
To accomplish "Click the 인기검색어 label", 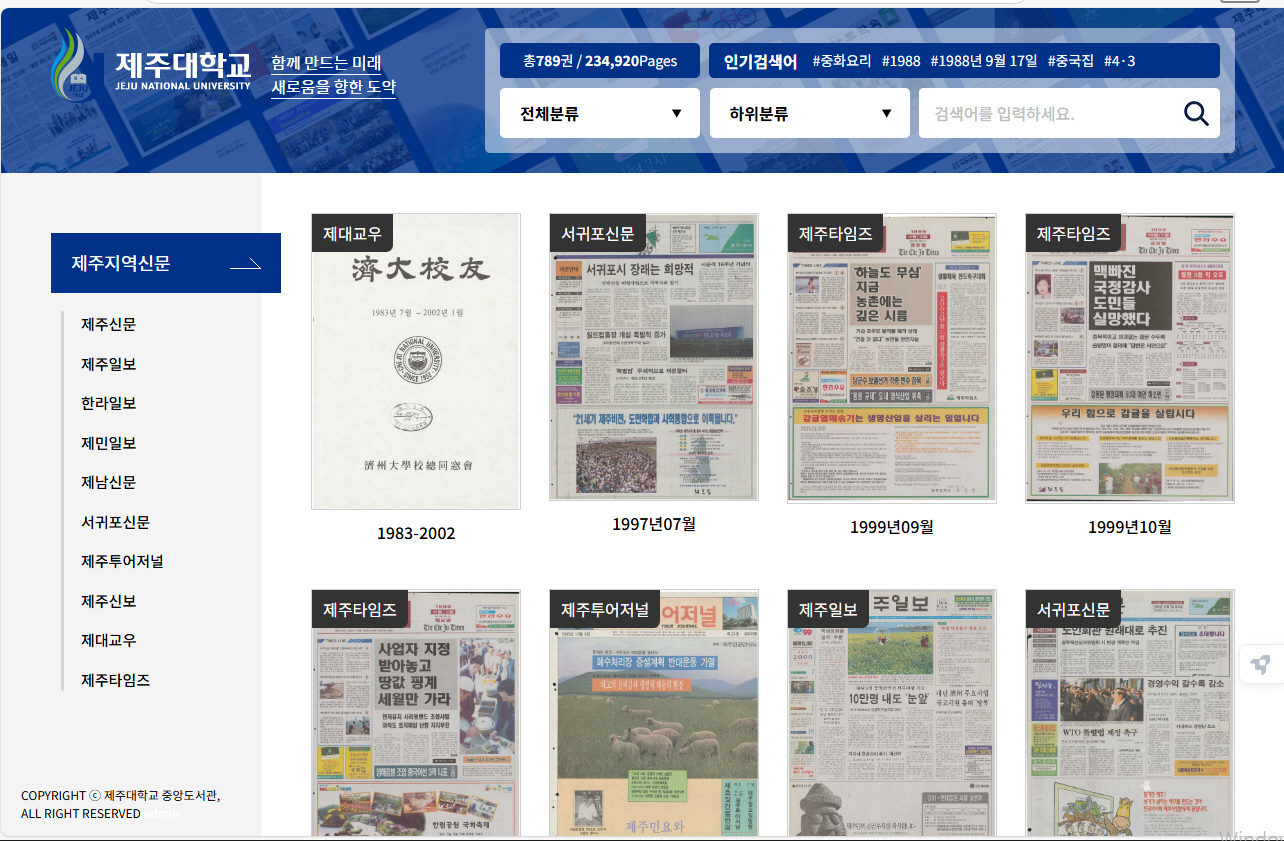I will tap(761, 61).
